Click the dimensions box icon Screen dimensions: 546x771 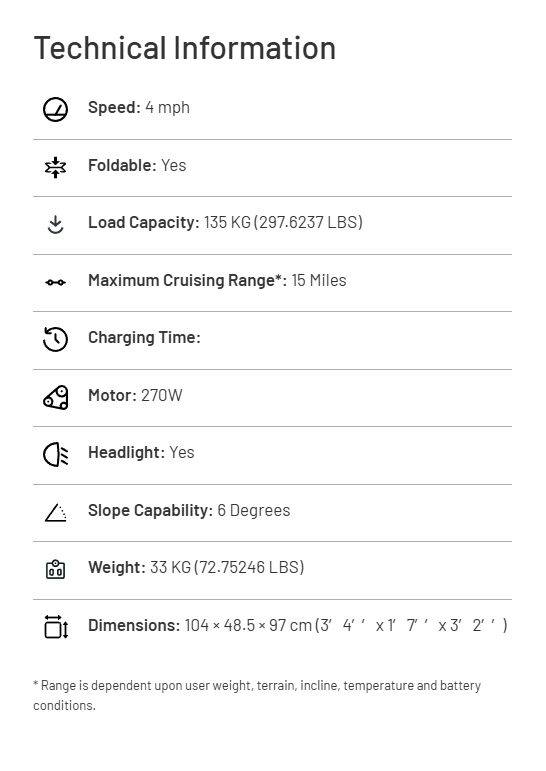point(56,626)
